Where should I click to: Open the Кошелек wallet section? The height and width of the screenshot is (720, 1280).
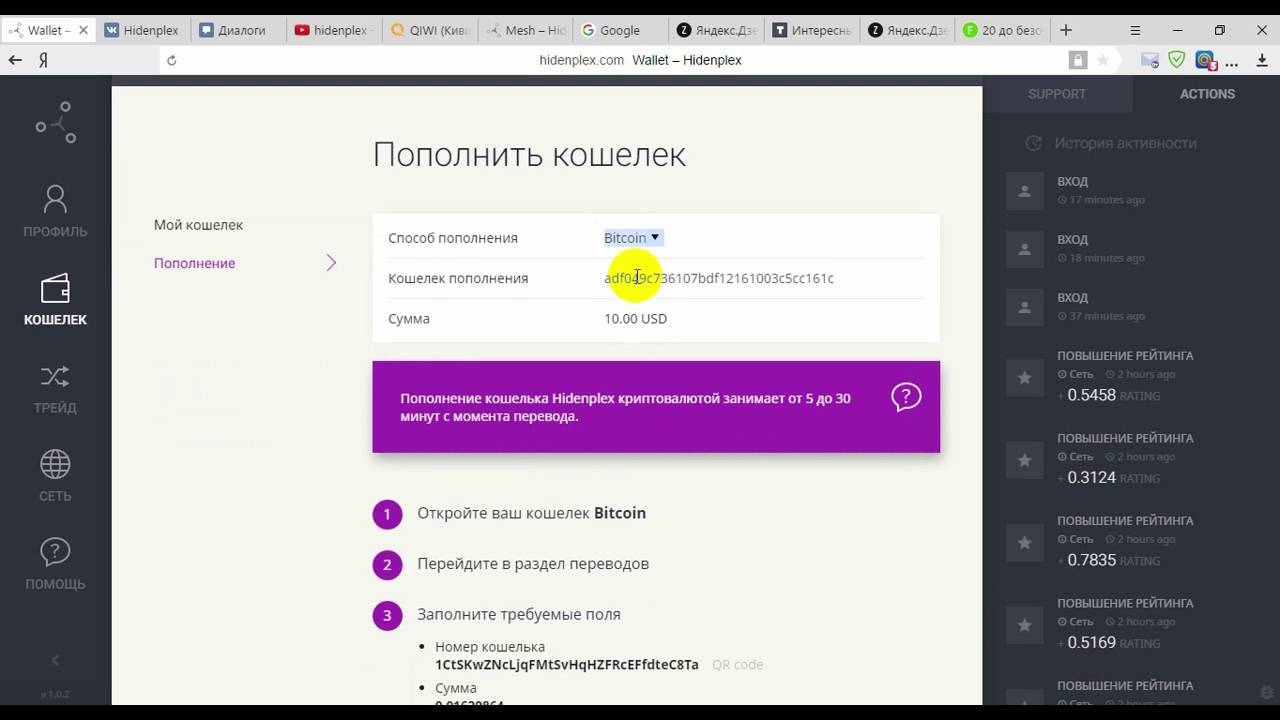coord(55,300)
